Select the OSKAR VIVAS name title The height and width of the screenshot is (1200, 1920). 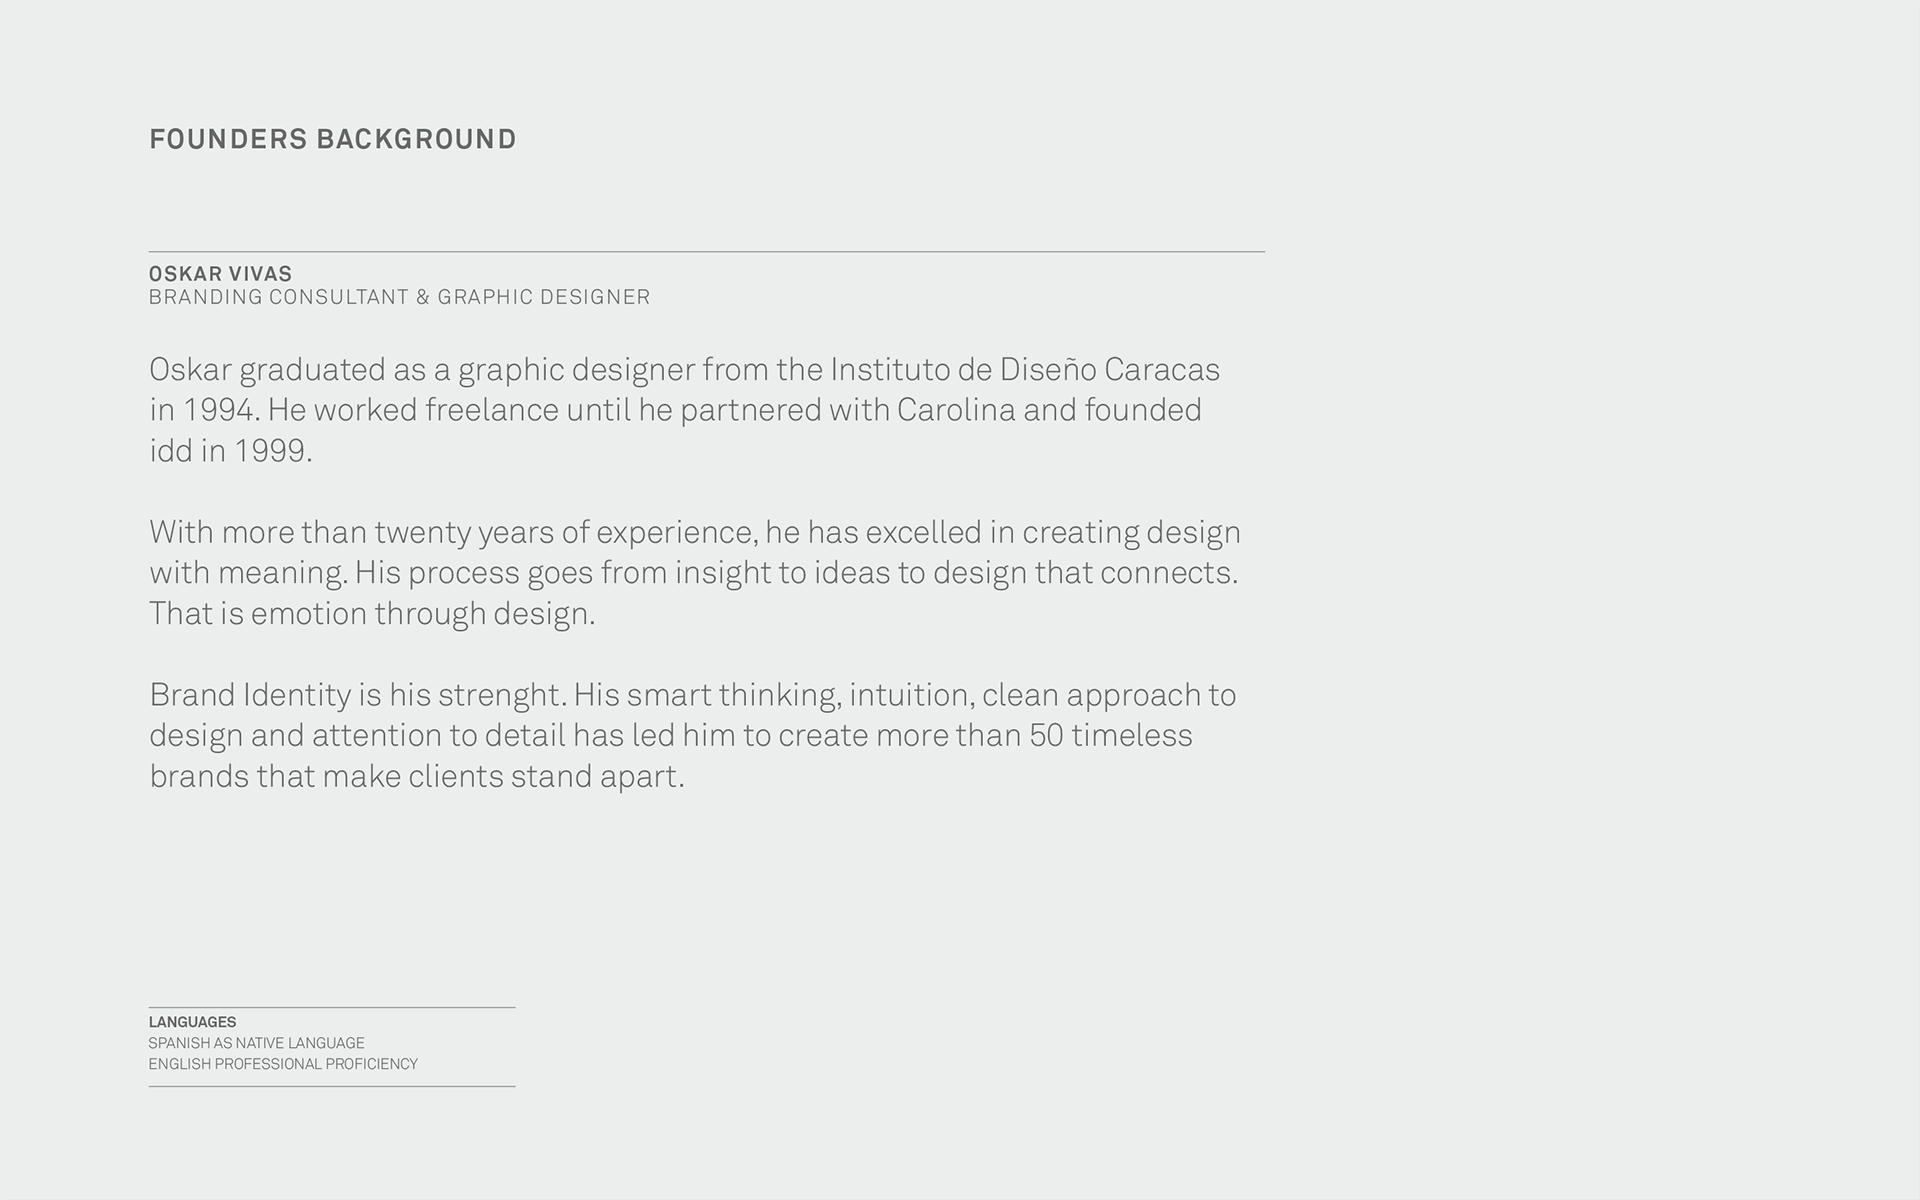(x=220, y=274)
